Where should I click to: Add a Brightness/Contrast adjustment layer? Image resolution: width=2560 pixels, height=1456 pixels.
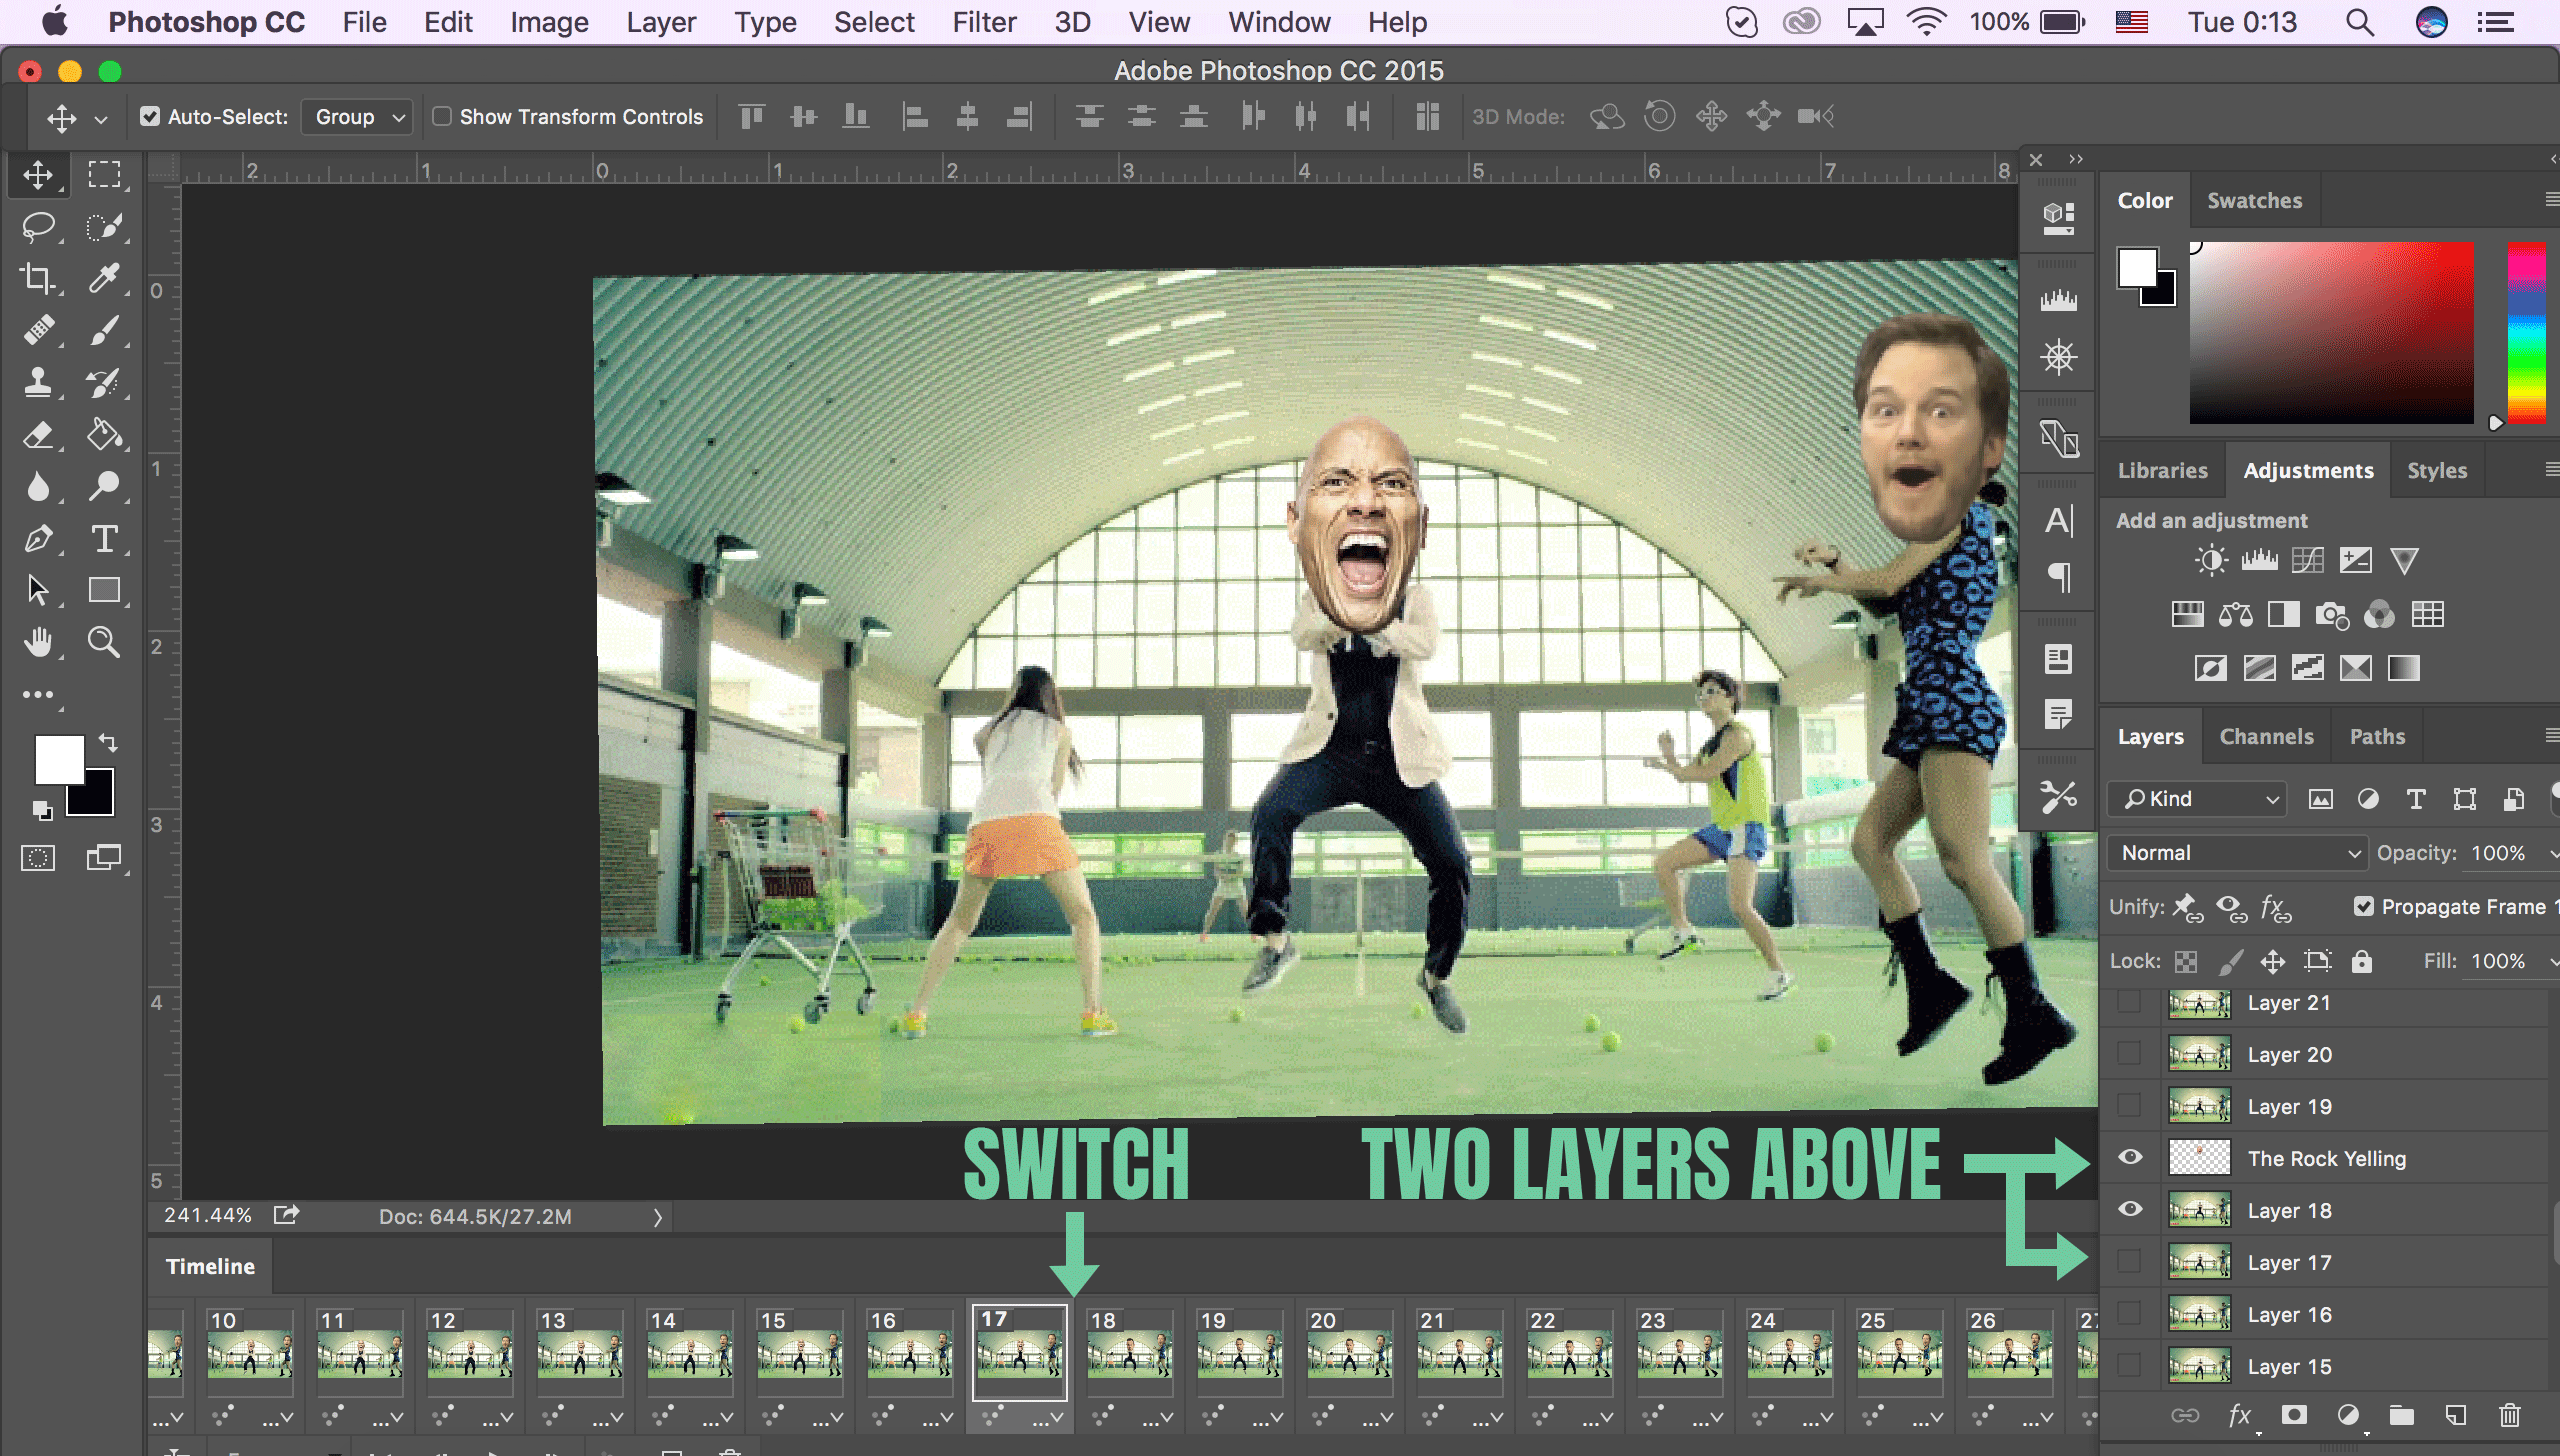click(2211, 559)
